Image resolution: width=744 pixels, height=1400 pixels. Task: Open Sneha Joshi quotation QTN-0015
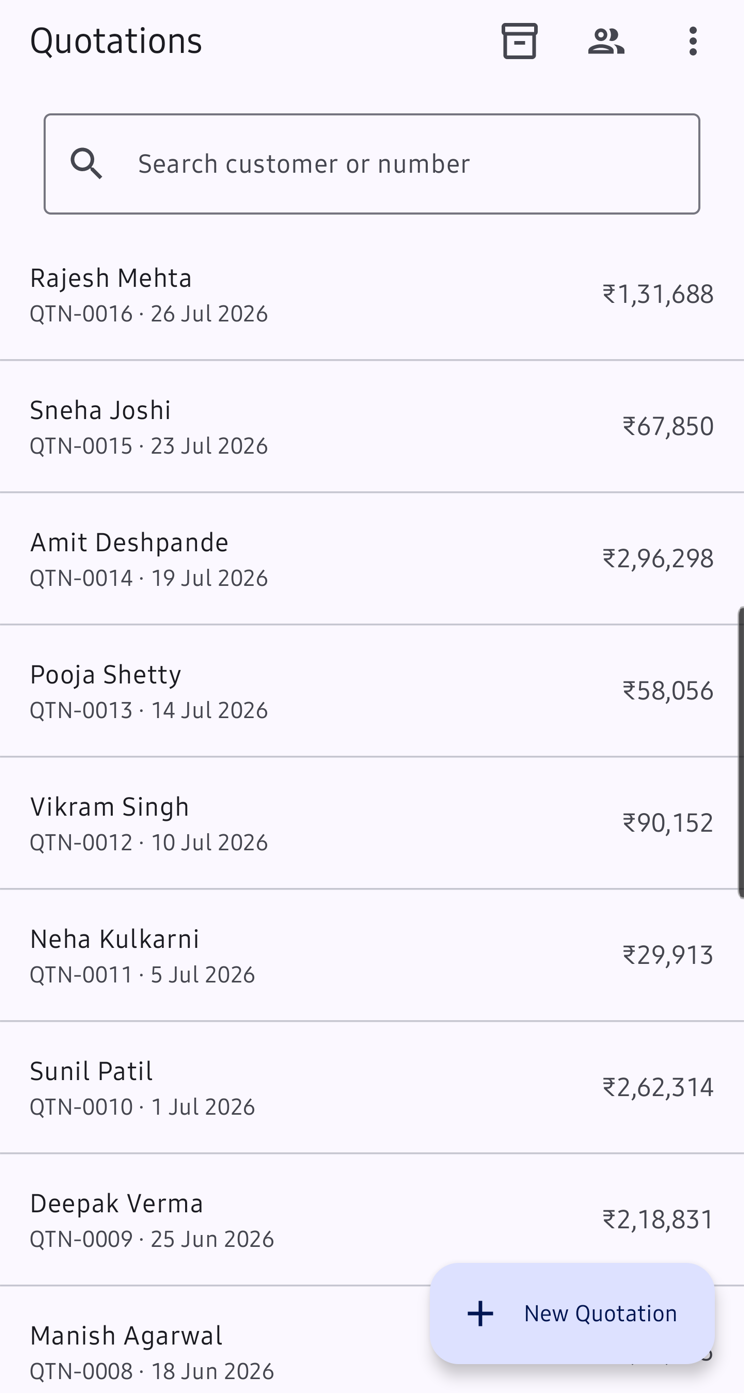tap(372, 427)
